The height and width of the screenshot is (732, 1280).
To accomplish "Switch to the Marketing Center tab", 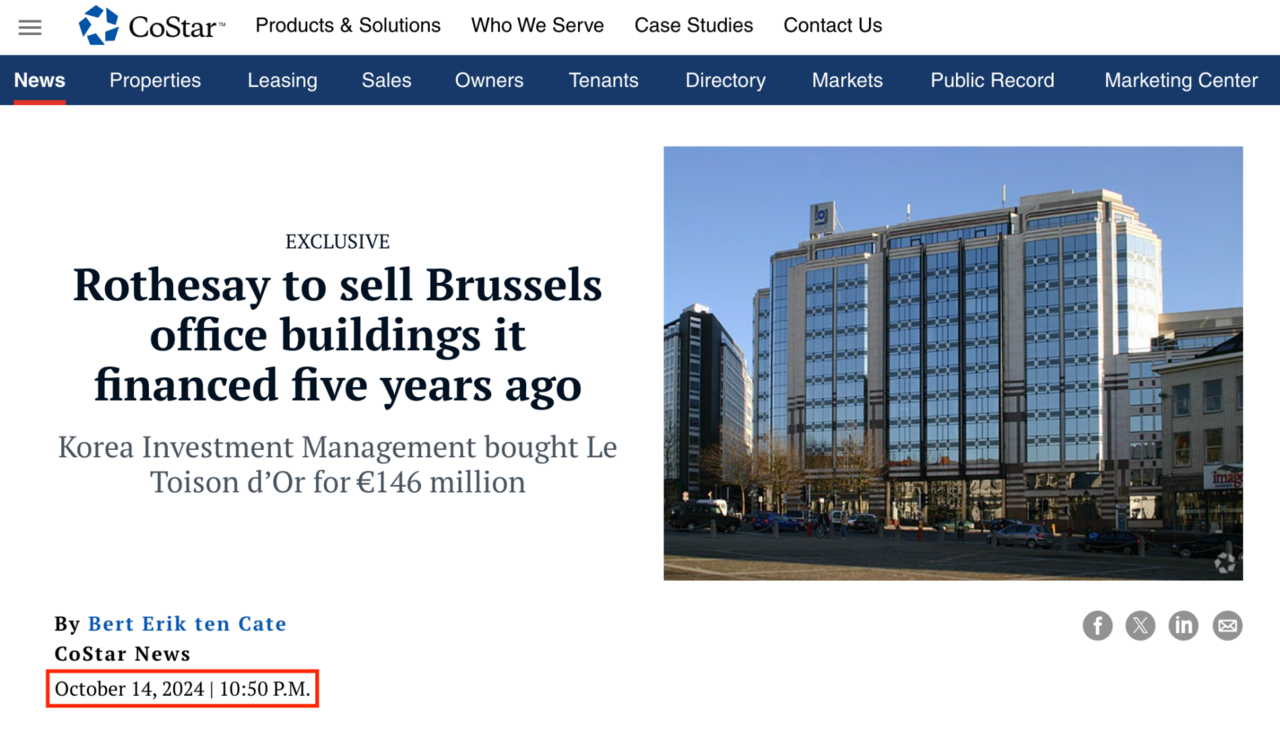I will (1181, 81).
